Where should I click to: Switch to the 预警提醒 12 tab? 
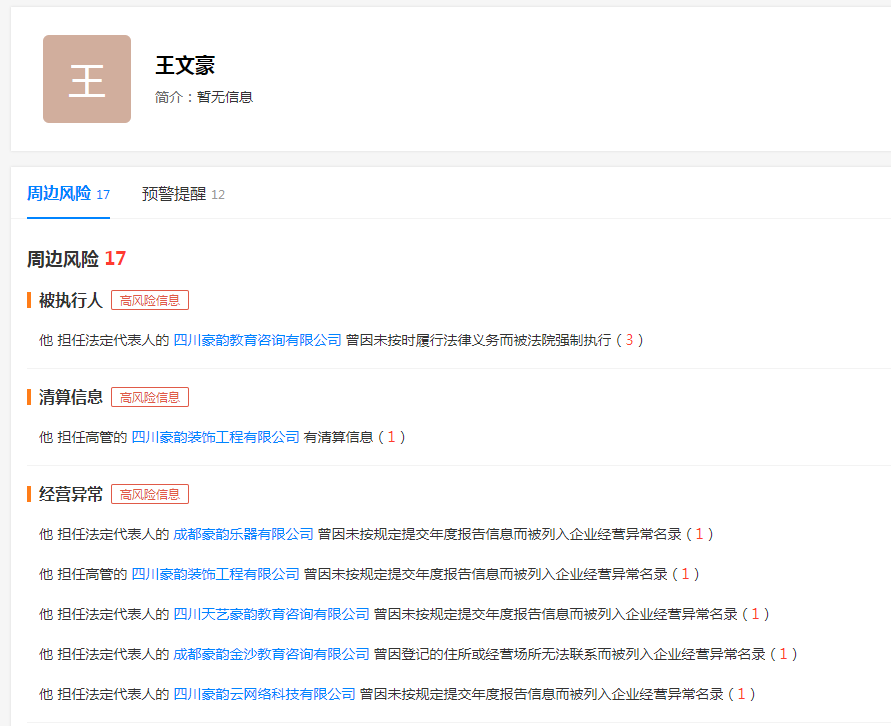pyautogui.click(x=183, y=194)
